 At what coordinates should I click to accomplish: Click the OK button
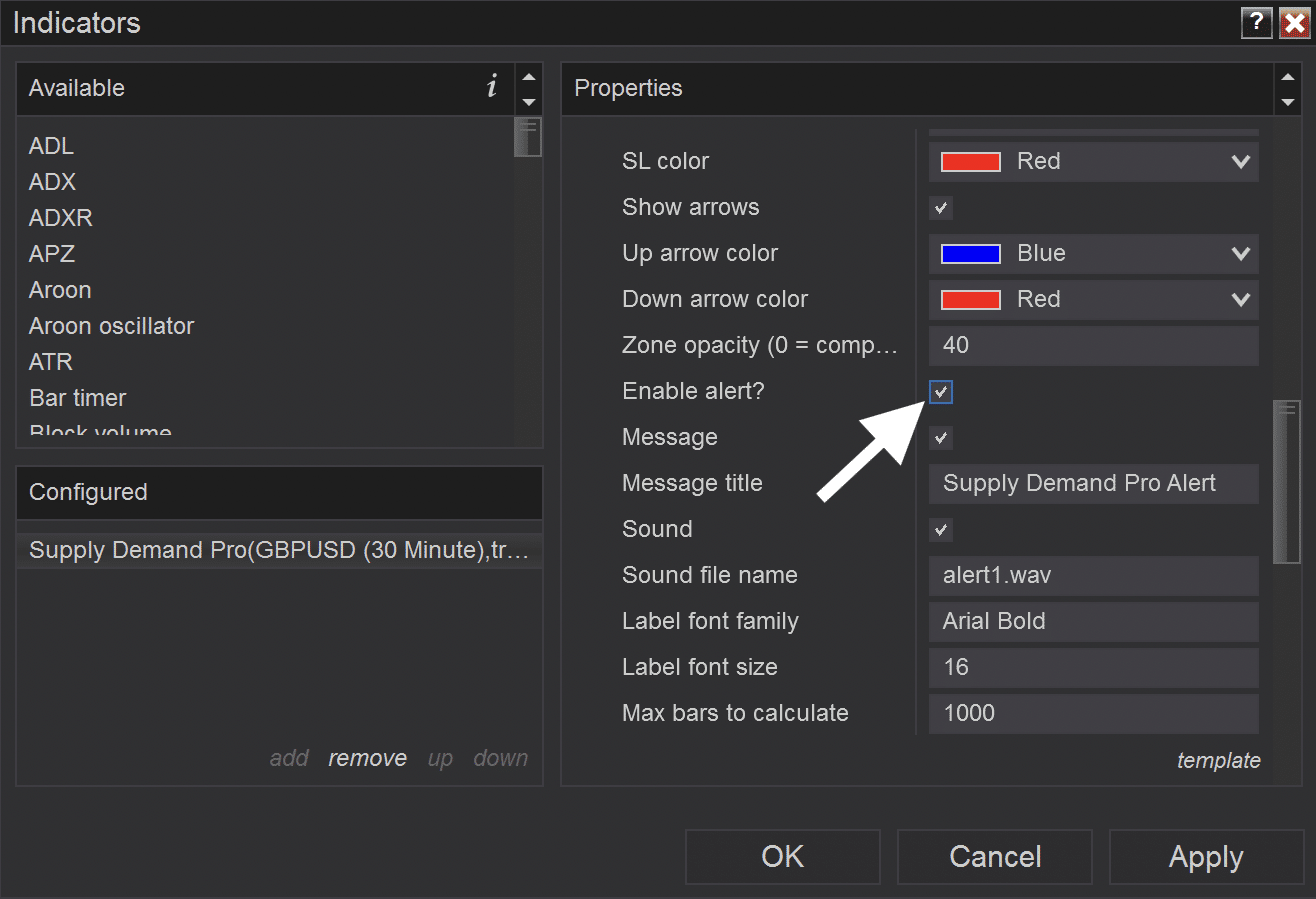coord(783,857)
